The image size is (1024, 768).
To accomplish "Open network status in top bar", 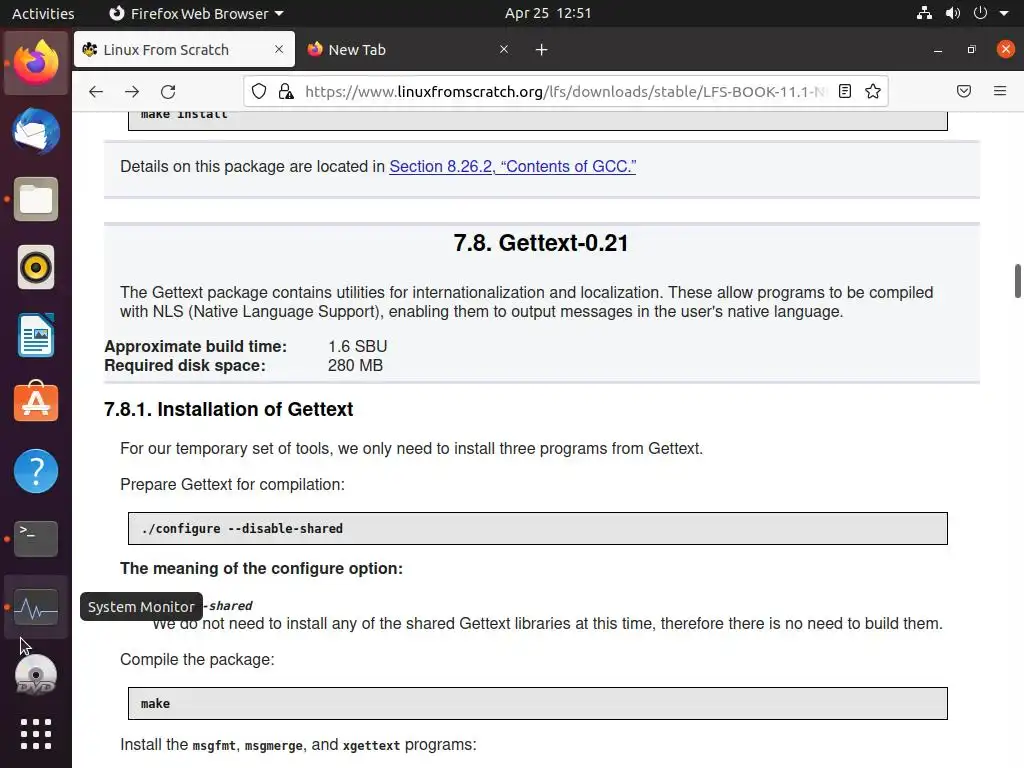I will pyautogui.click(x=924, y=13).
